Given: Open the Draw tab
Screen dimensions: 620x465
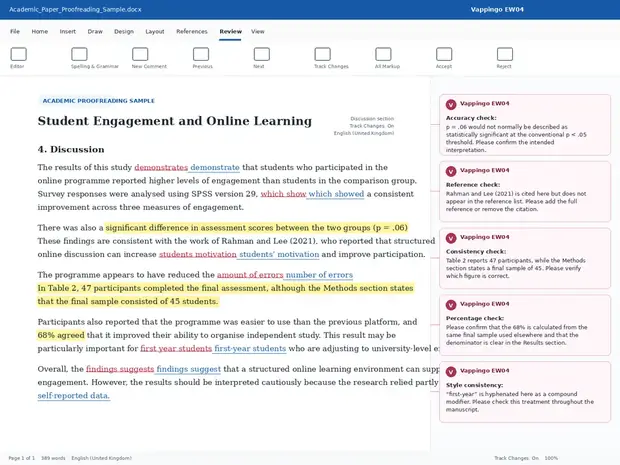Looking at the screenshot, I should click(x=95, y=31).
